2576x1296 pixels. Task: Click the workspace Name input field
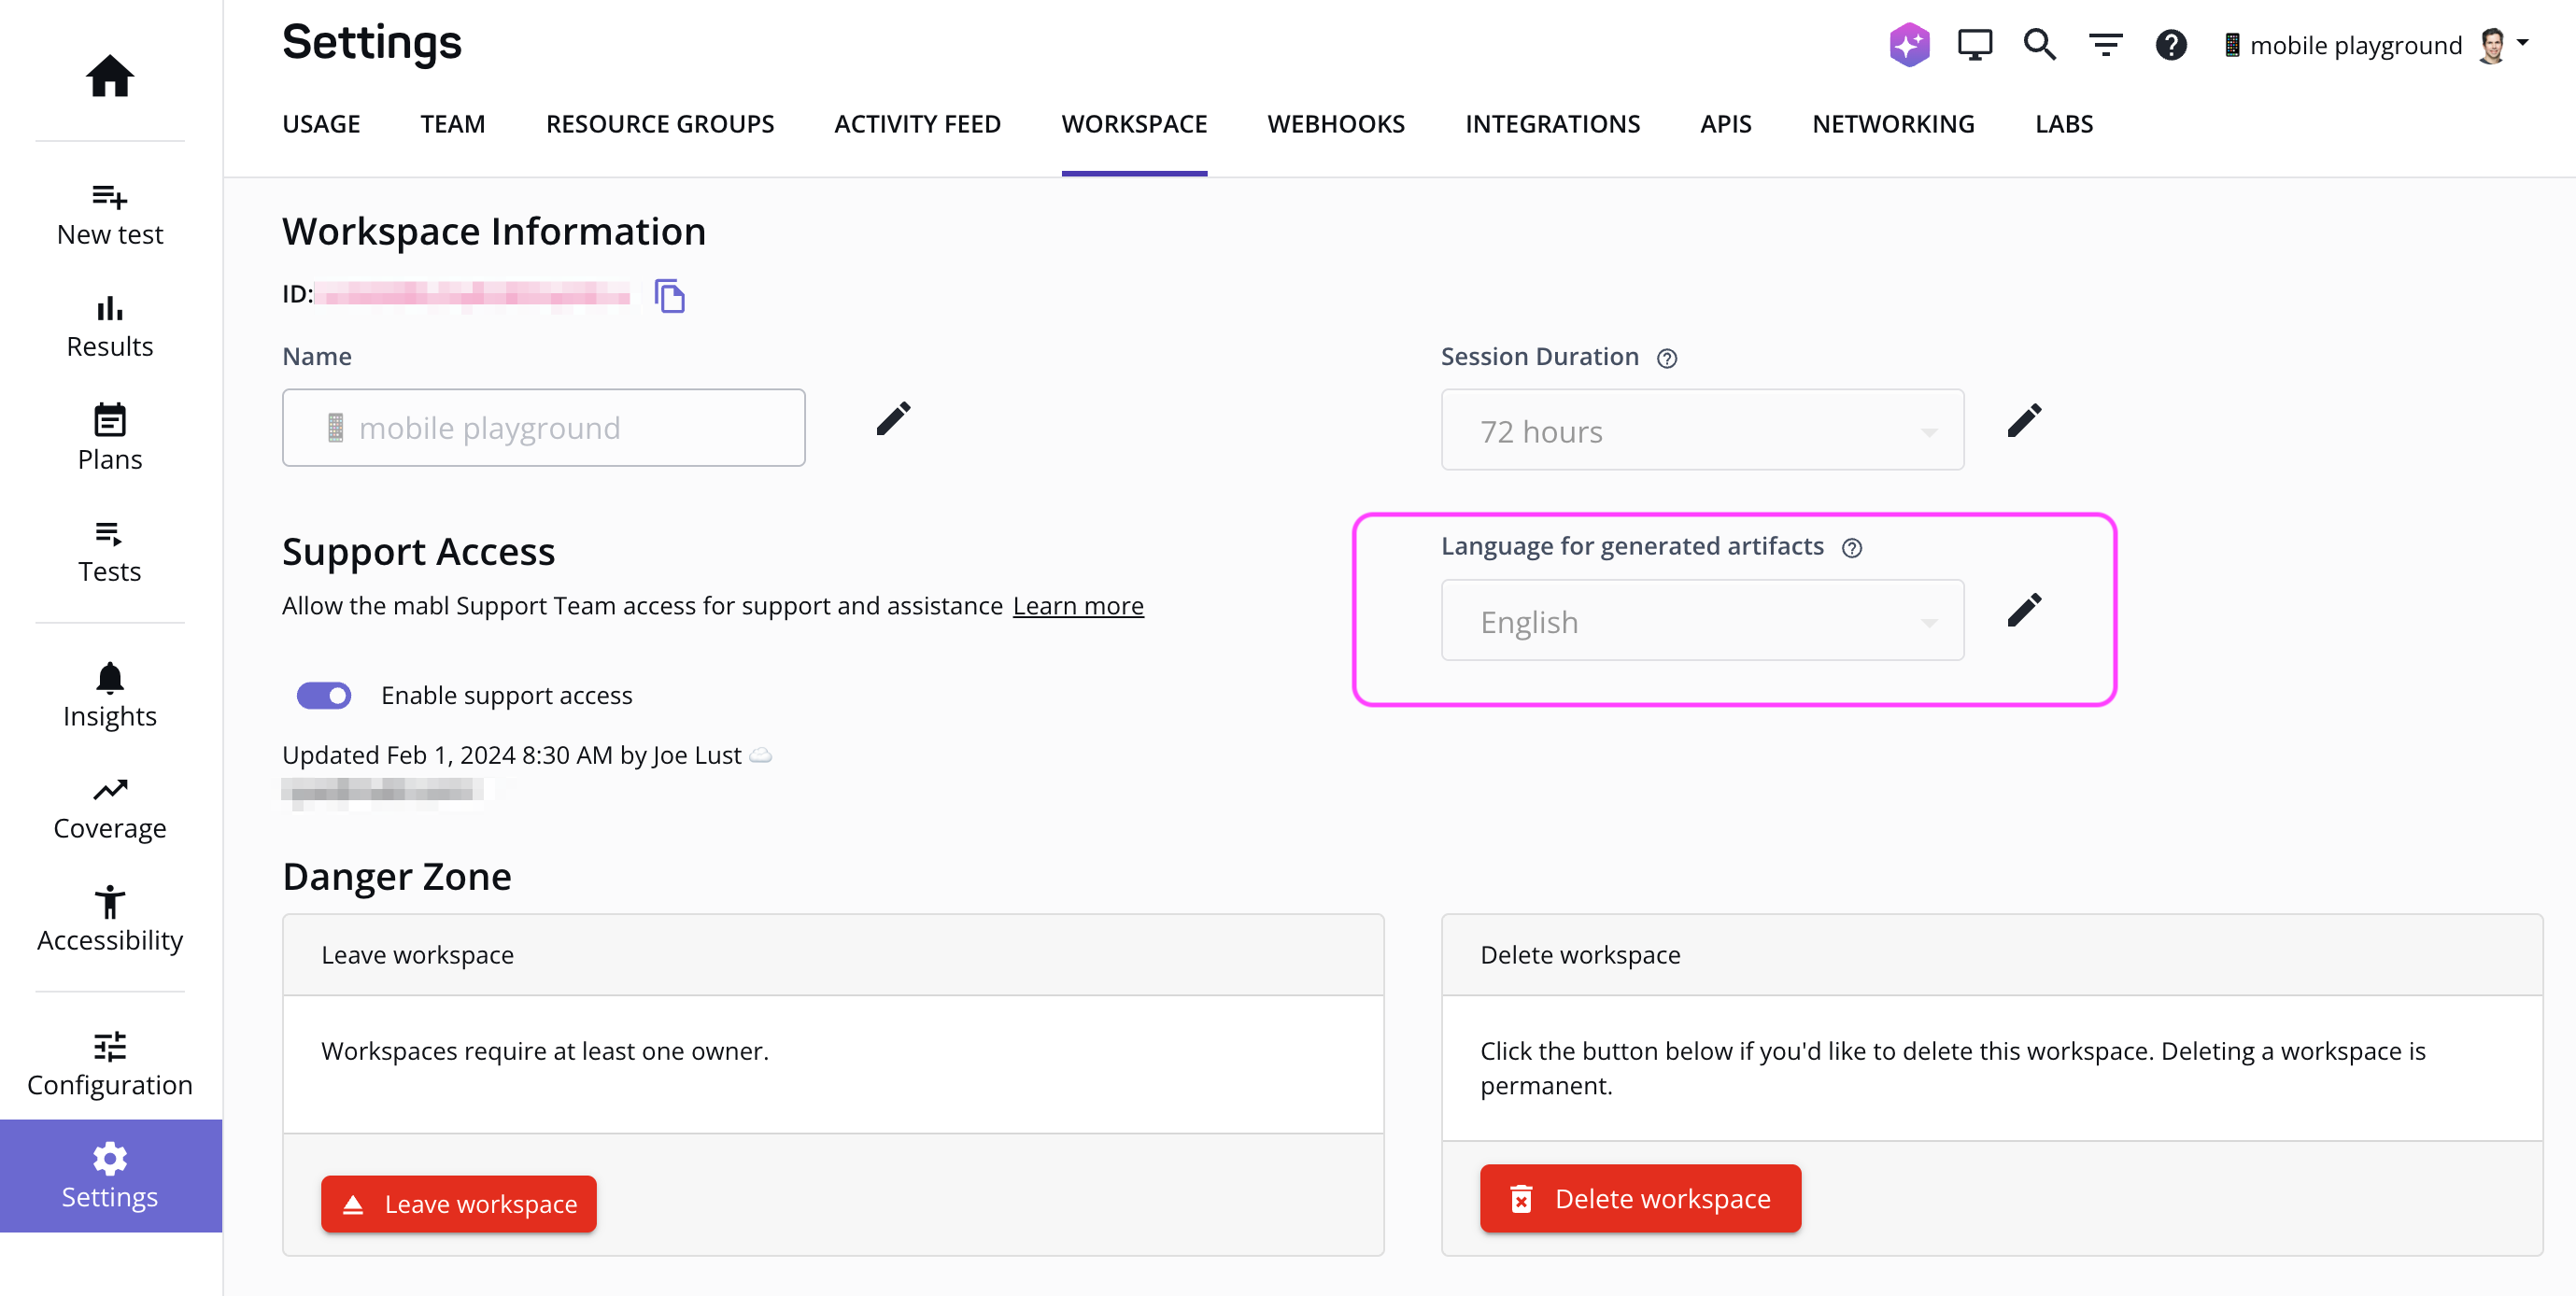tap(543, 428)
